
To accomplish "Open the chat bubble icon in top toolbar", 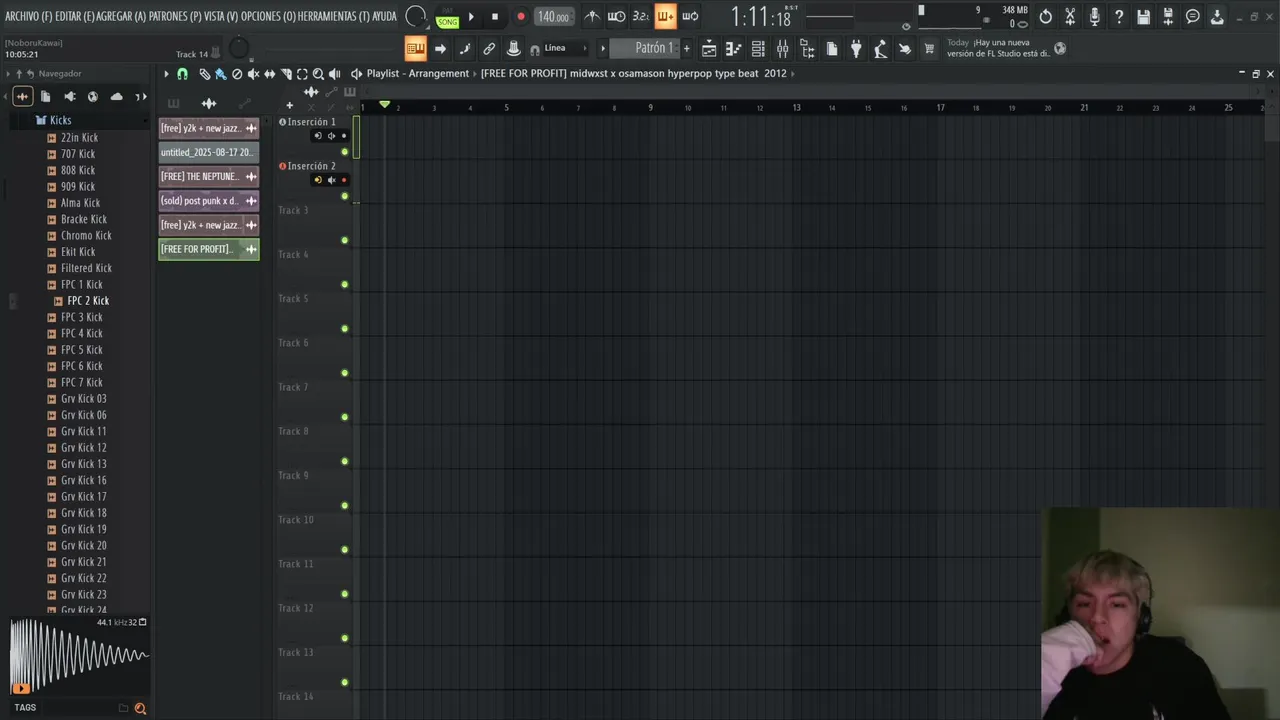I will pyautogui.click(x=1192, y=17).
